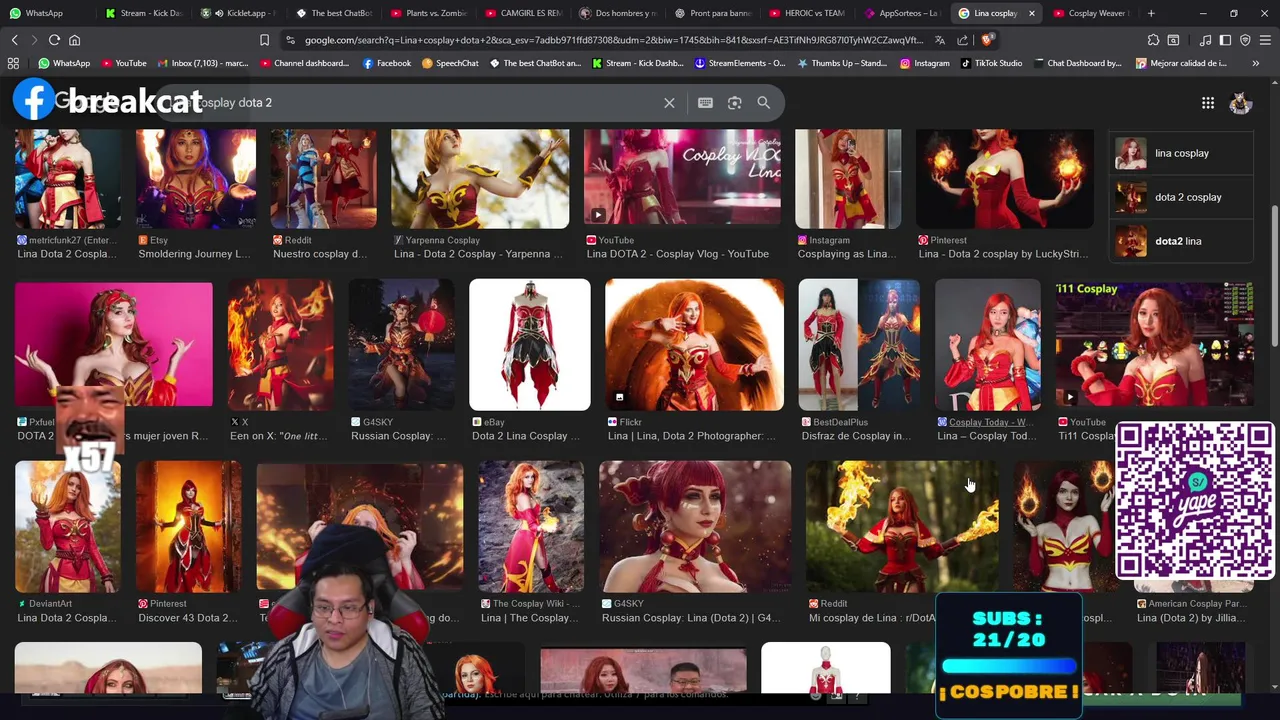Screen dimensions: 1280x720
Task: Switch to the Plants vs. Zombies tab
Action: click(428, 13)
